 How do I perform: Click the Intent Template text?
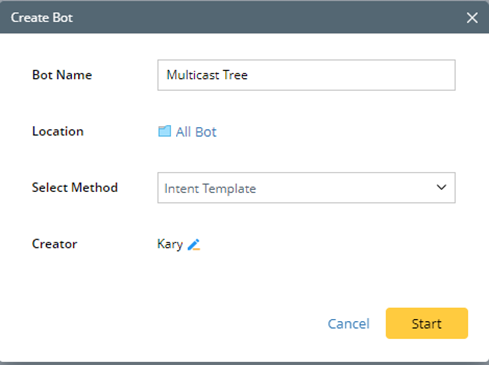point(210,189)
